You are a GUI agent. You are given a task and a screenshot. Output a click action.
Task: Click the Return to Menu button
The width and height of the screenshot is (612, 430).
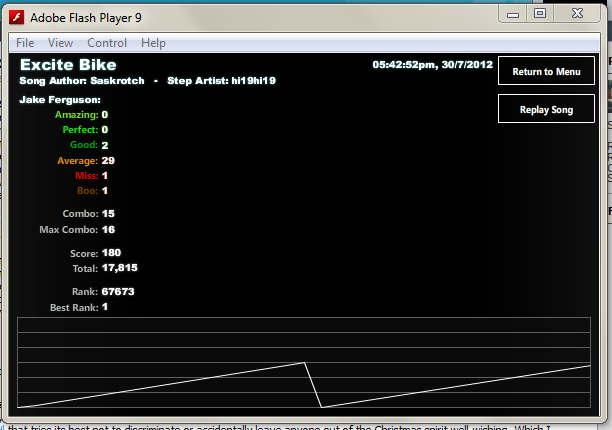[x=546, y=71]
